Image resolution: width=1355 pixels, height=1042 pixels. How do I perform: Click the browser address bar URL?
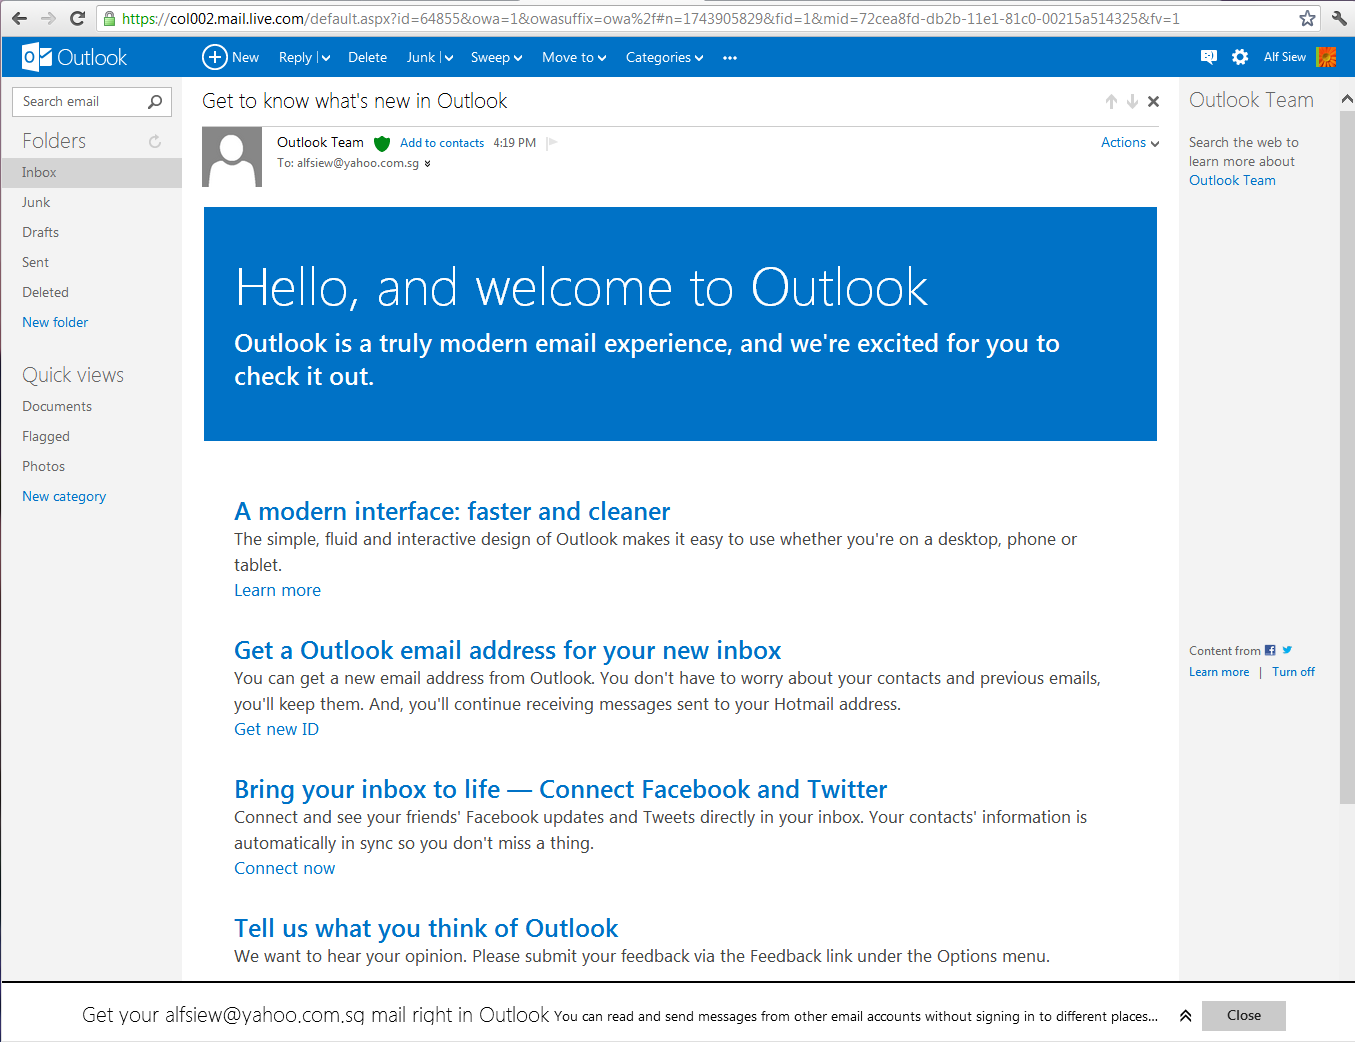pos(650,18)
